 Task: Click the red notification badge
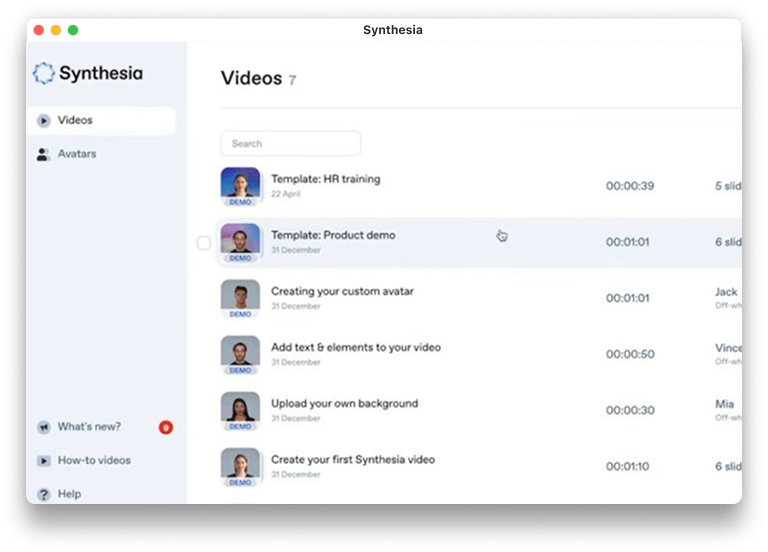pyautogui.click(x=166, y=428)
